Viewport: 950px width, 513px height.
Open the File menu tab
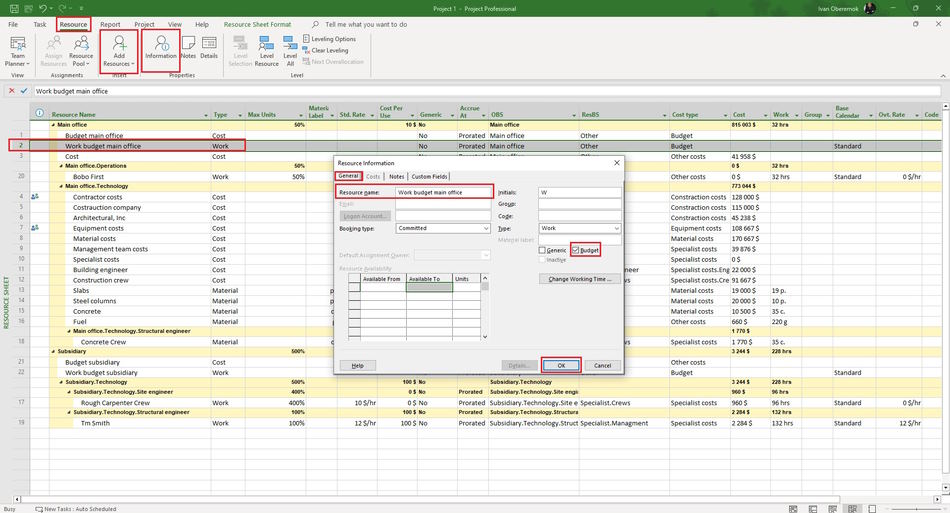[x=13, y=24]
